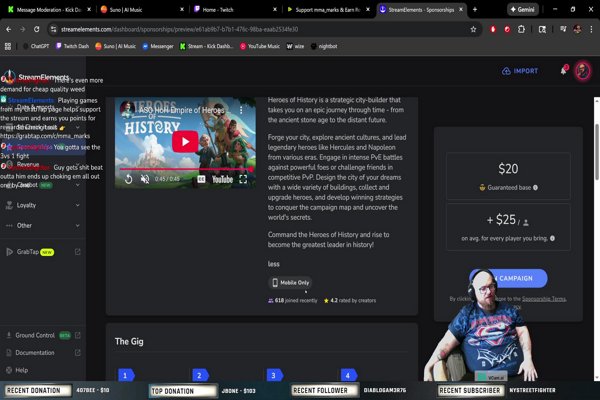600x400 pixels.
Task: Open the Gemini button in tab strip
Action: coord(523,9)
